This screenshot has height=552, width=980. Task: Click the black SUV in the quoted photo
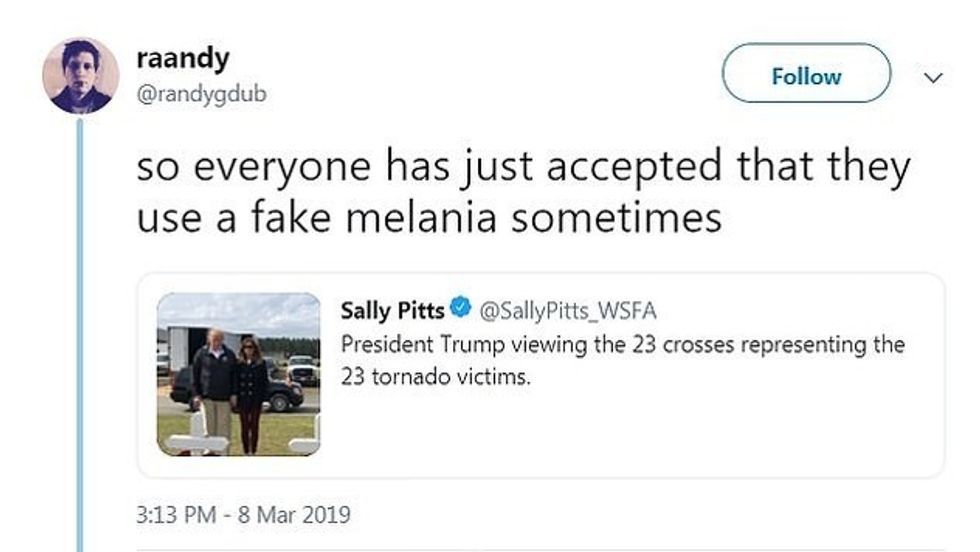[287, 395]
